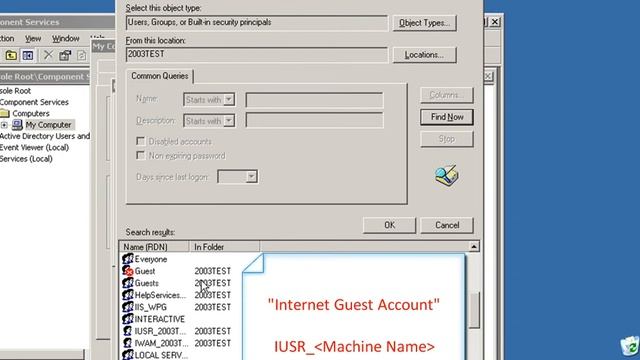Click the My Computer icon in console tree
The width and height of the screenshot is (640, 360).
(17, 124)
